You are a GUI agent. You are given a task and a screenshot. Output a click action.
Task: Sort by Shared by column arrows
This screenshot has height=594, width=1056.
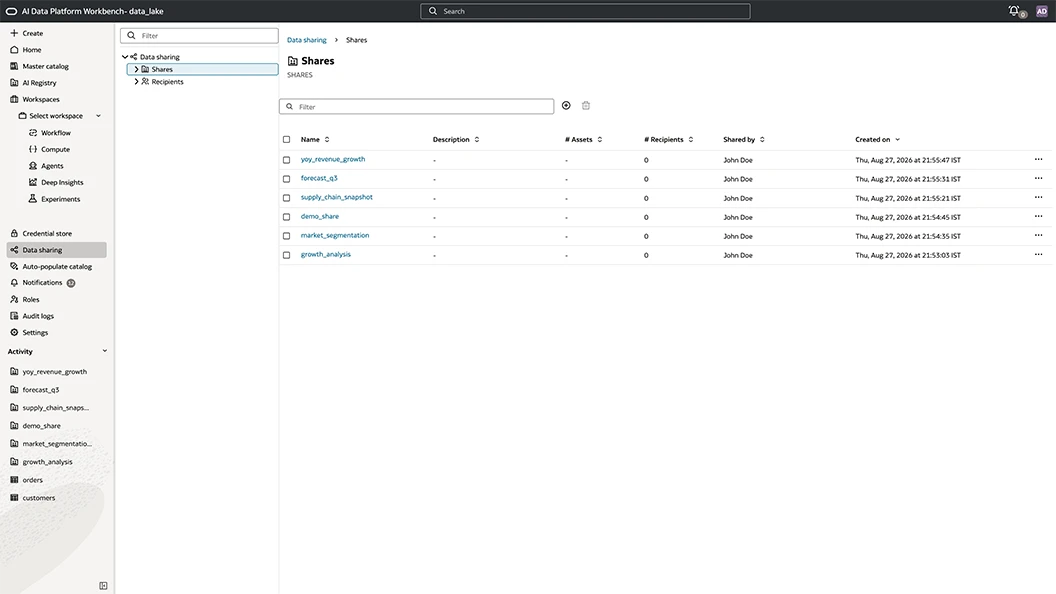point(762,139)
